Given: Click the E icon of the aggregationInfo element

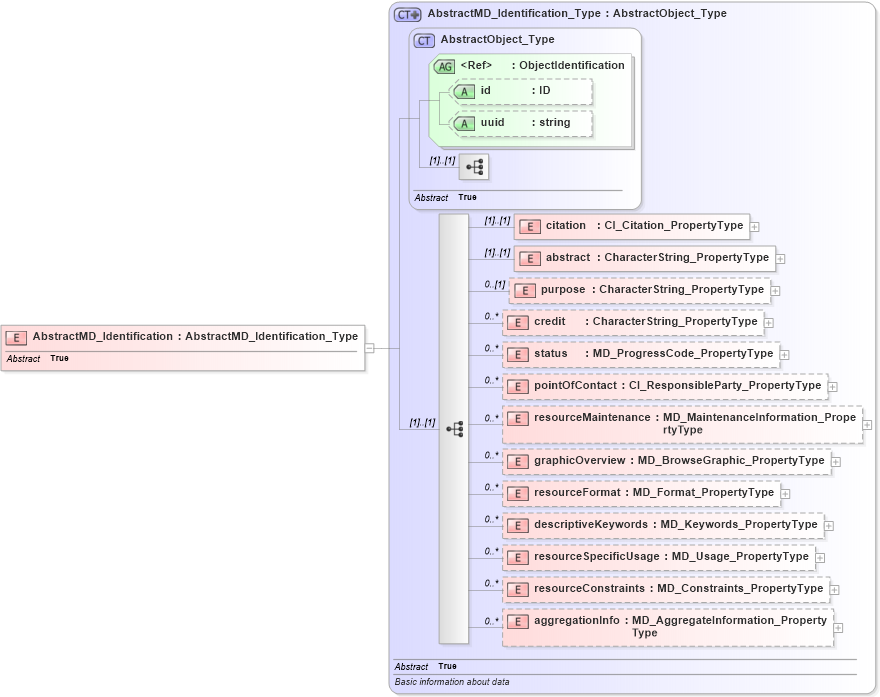Looking at the screenshot, I should point(518,621).
